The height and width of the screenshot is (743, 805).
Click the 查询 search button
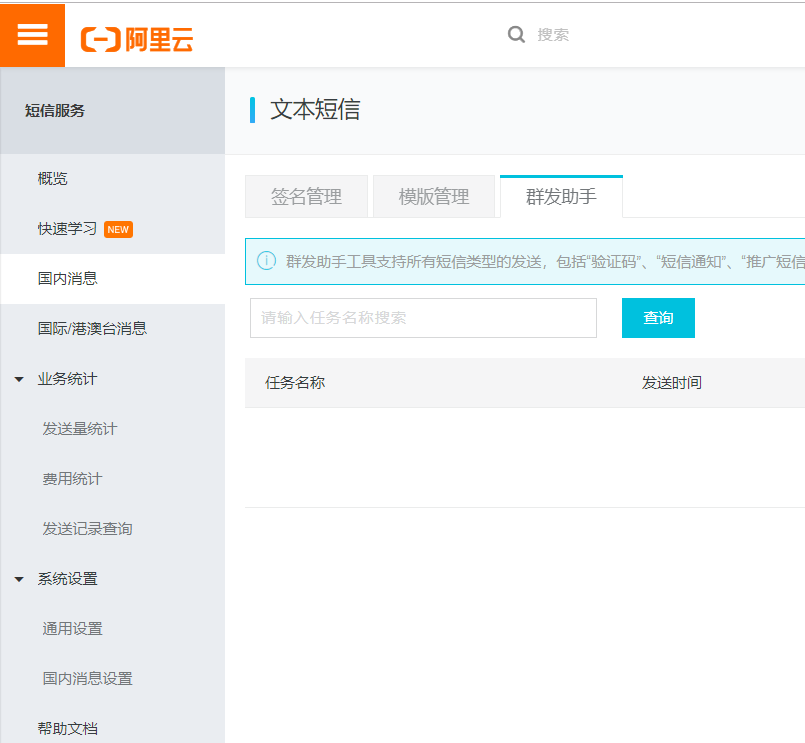[658, 317]
